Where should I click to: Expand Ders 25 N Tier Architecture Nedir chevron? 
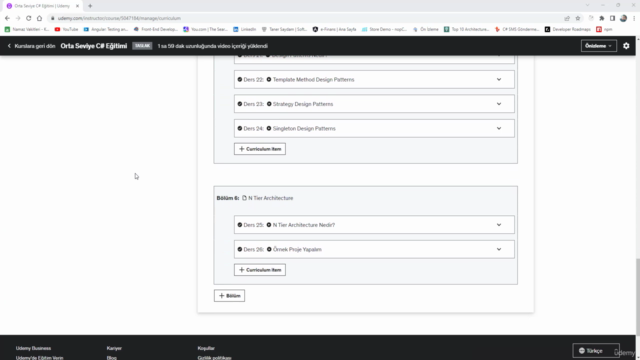point(499,225)
